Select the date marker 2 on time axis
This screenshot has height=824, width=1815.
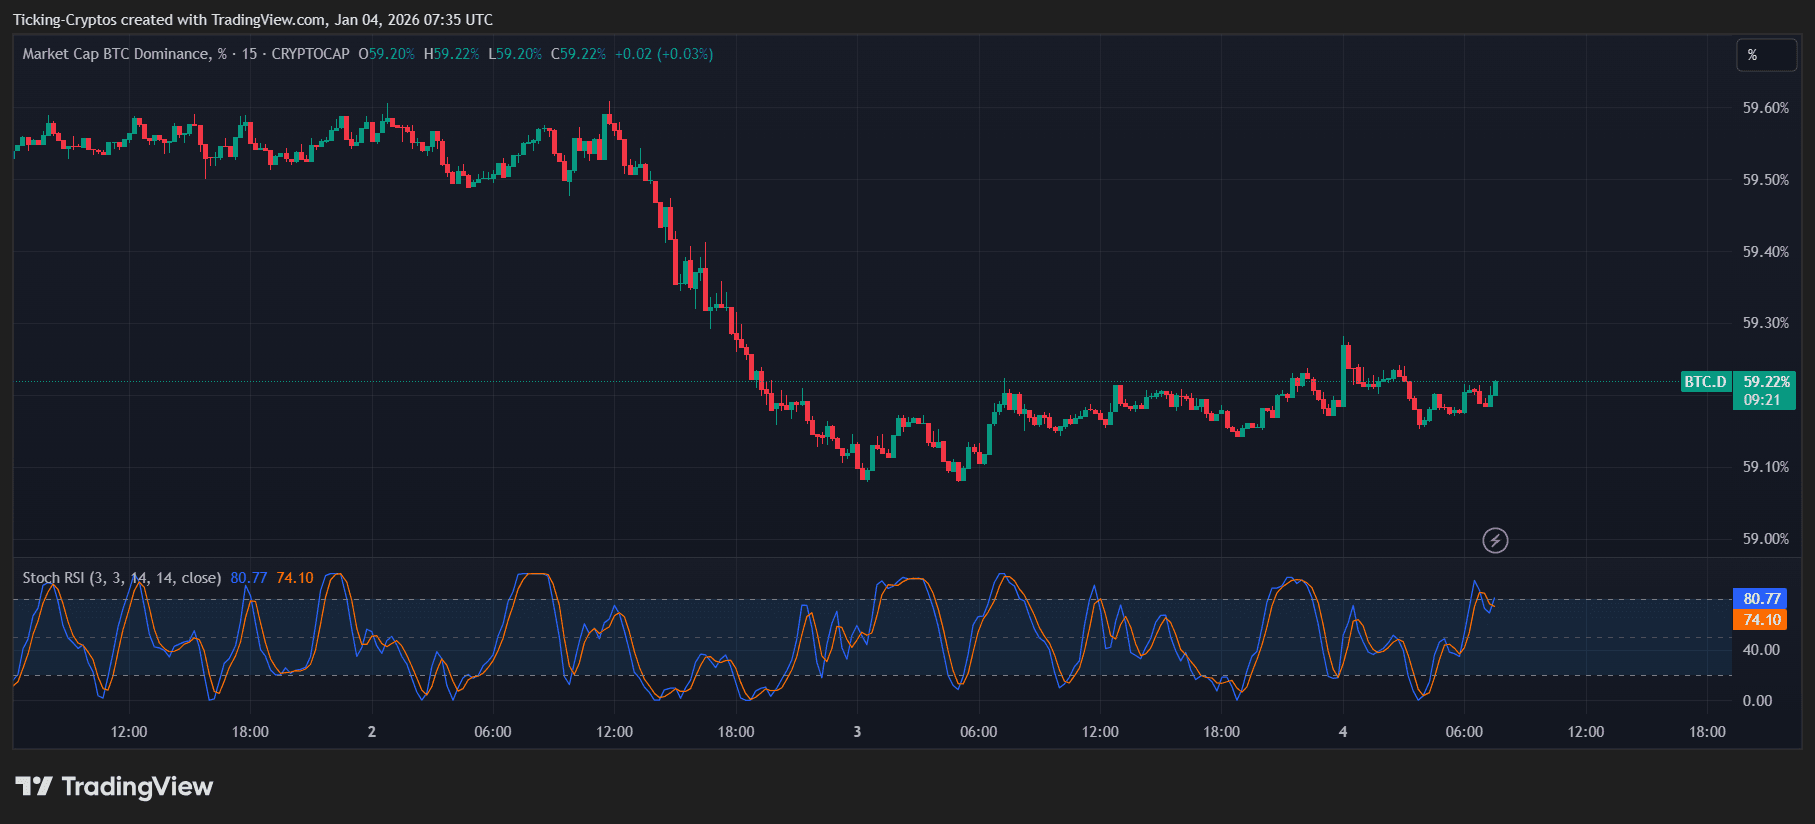[372, 732]
